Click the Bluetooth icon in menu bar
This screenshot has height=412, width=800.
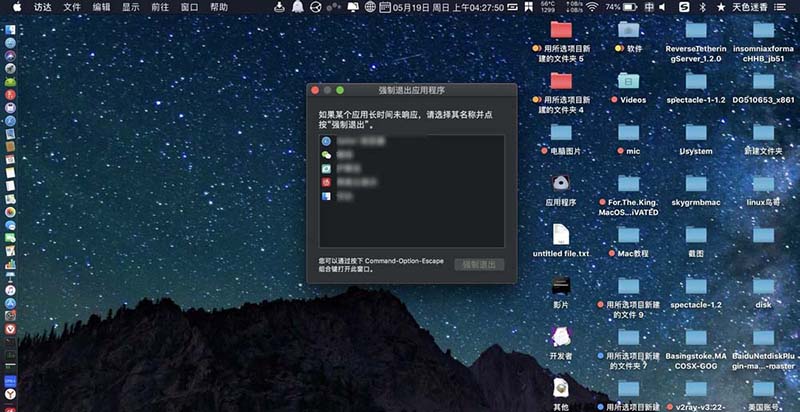coord(702,7)
